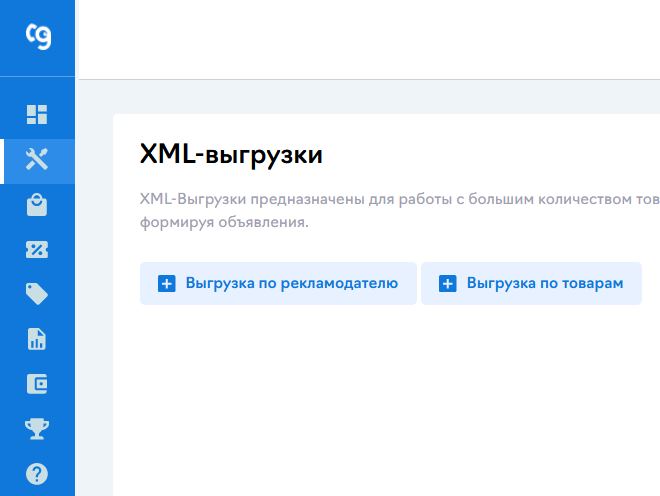Open help via question mark icon
The image size is (660, 496).
(x=37, y=474)
